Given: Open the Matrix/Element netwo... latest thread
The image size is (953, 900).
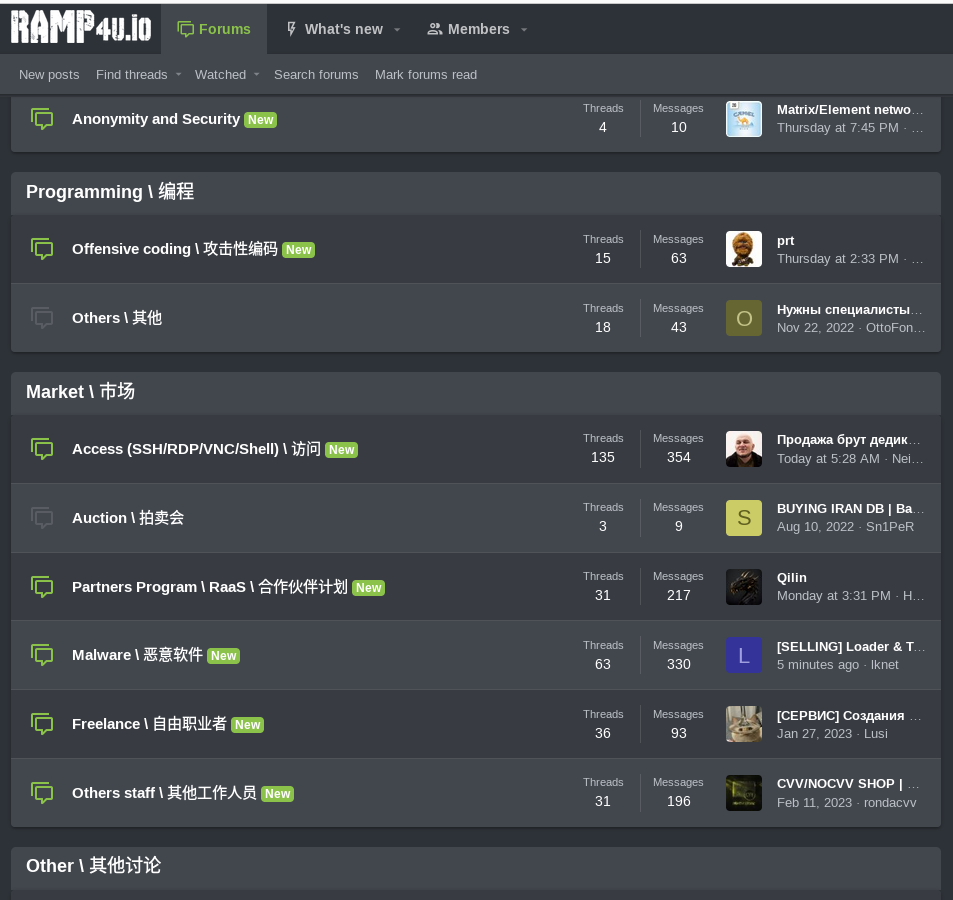Looking at the screenshot, I should click(850, 110).
